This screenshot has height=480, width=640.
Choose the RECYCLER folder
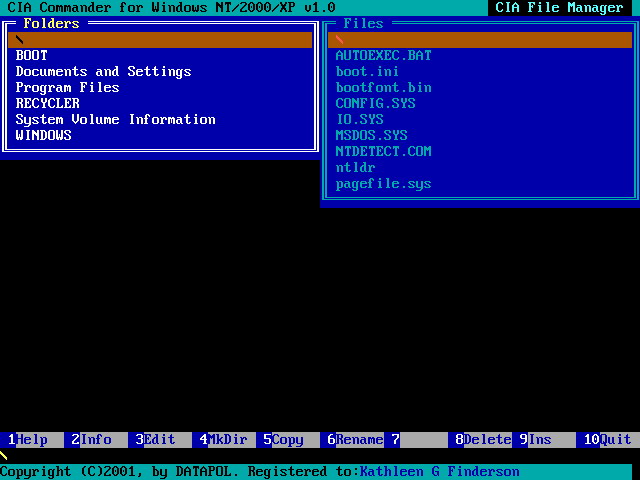(x=47, y=103)
